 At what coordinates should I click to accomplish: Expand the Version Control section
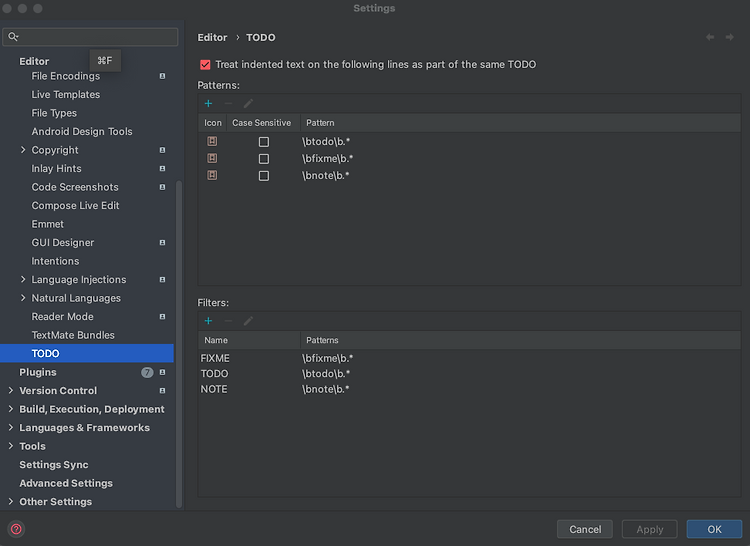[x=11, y=391]
